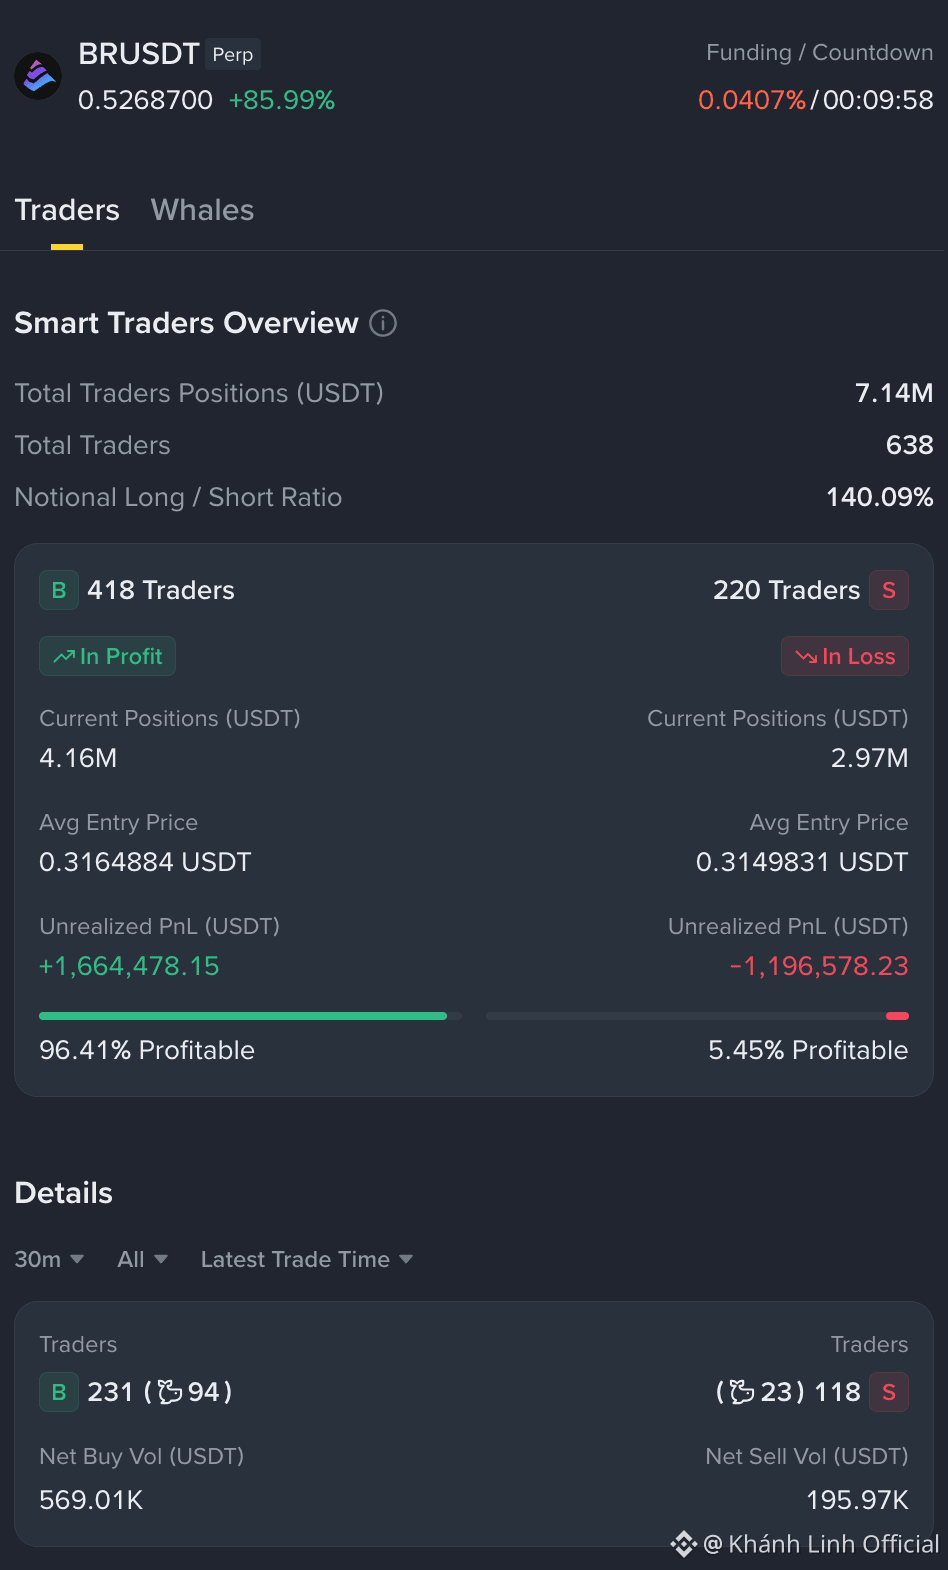Click the BRUSDT coin logo icon
Screen dimensions: 948x1570
pyautogui.click(x=38, y=76)
